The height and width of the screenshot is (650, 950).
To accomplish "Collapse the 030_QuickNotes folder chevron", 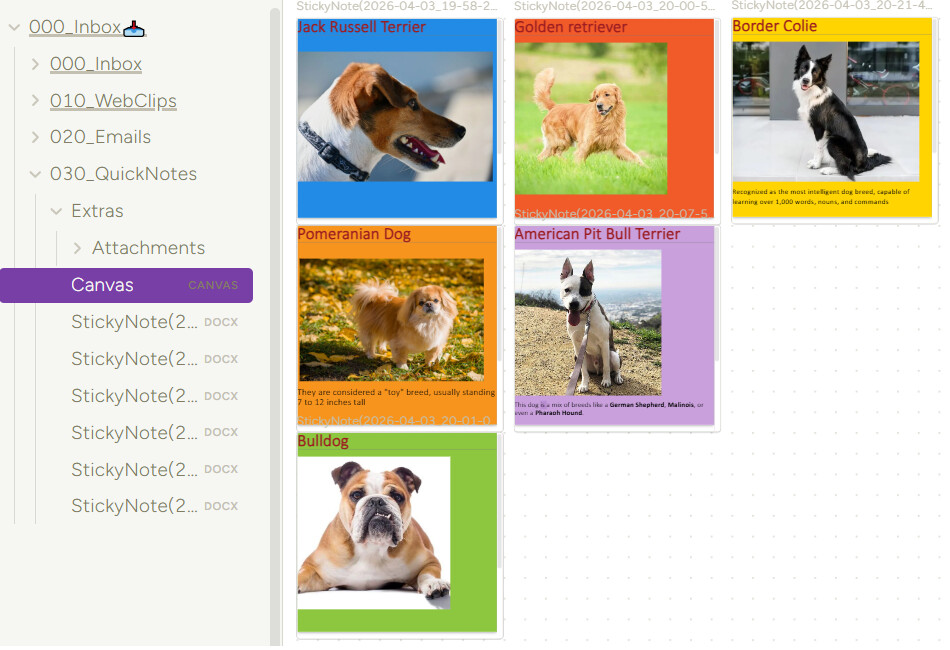I will click(35, 174).
